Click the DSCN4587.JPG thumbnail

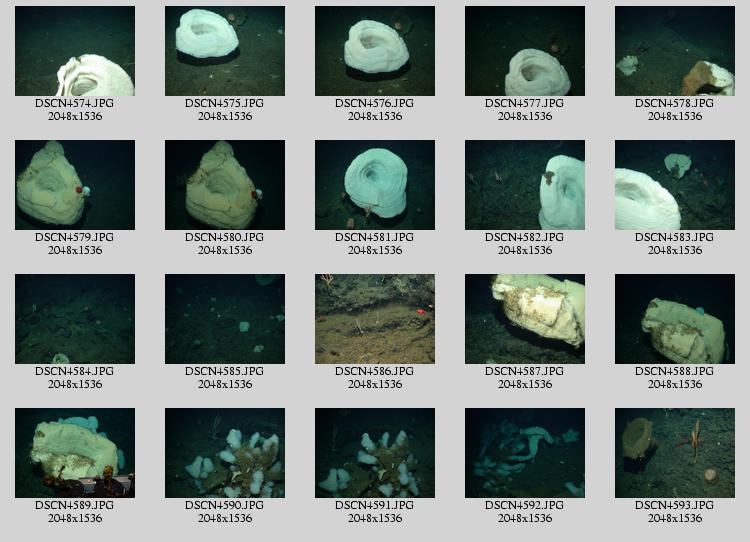pyautogui.click(x=525, y=319)
